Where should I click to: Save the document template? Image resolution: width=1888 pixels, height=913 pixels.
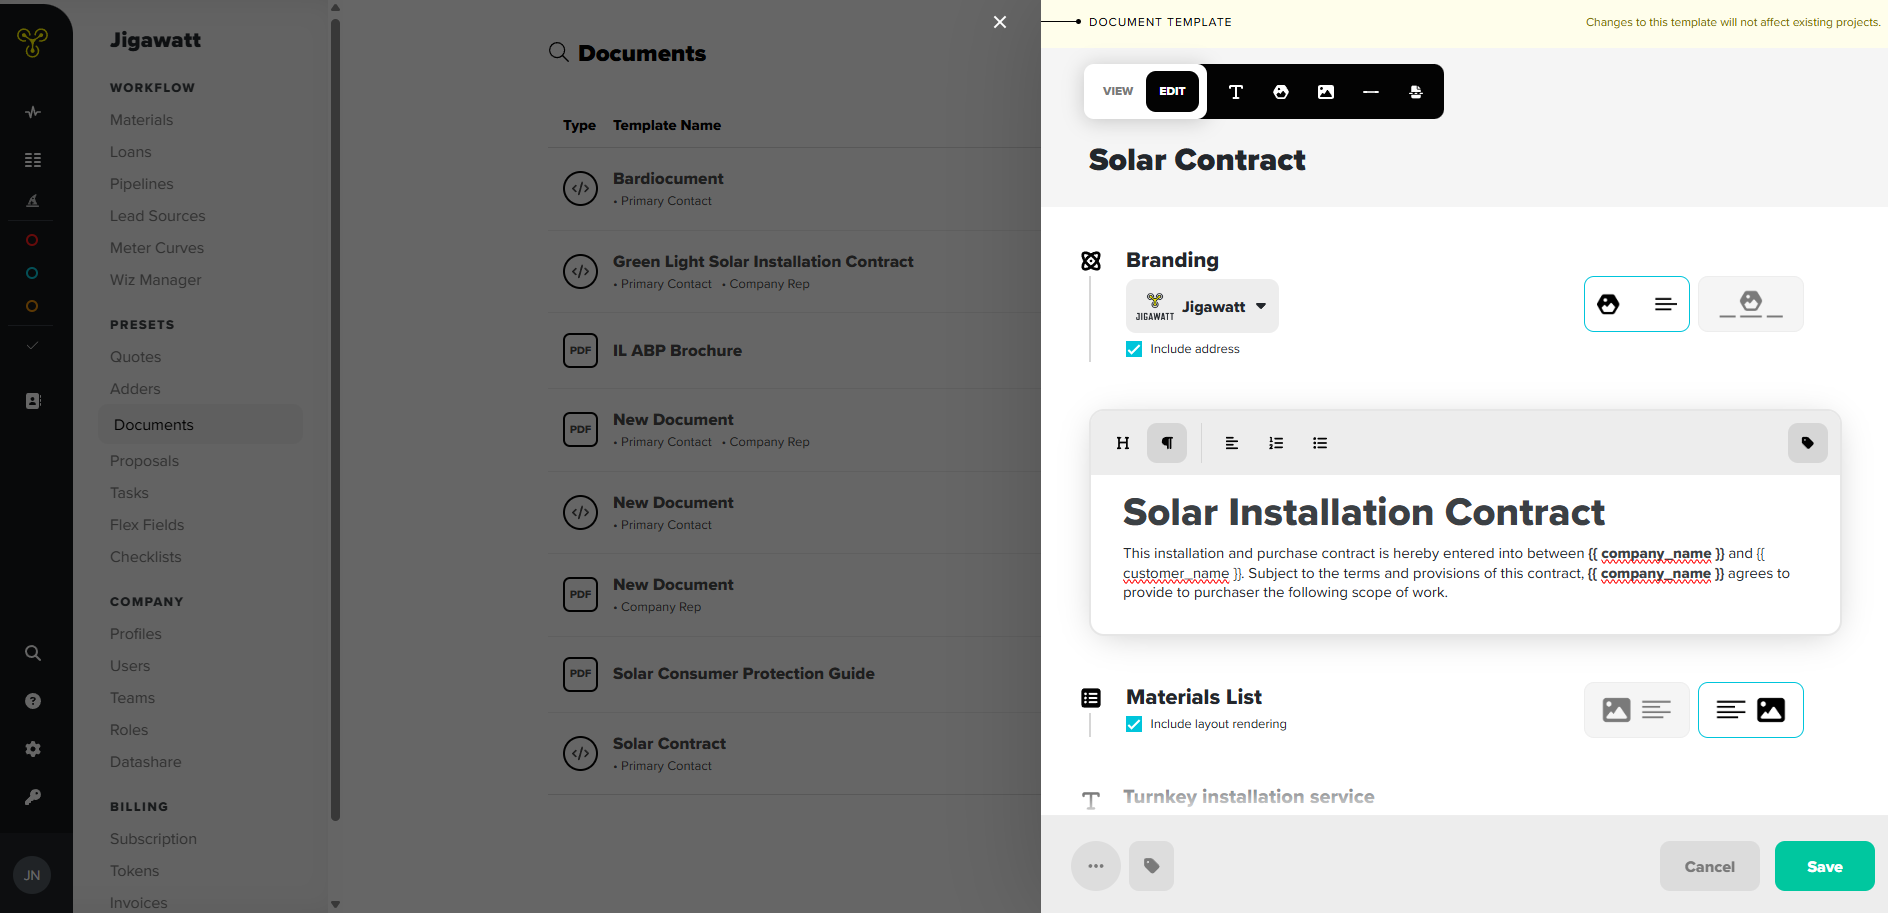(x=1825, y=866)
